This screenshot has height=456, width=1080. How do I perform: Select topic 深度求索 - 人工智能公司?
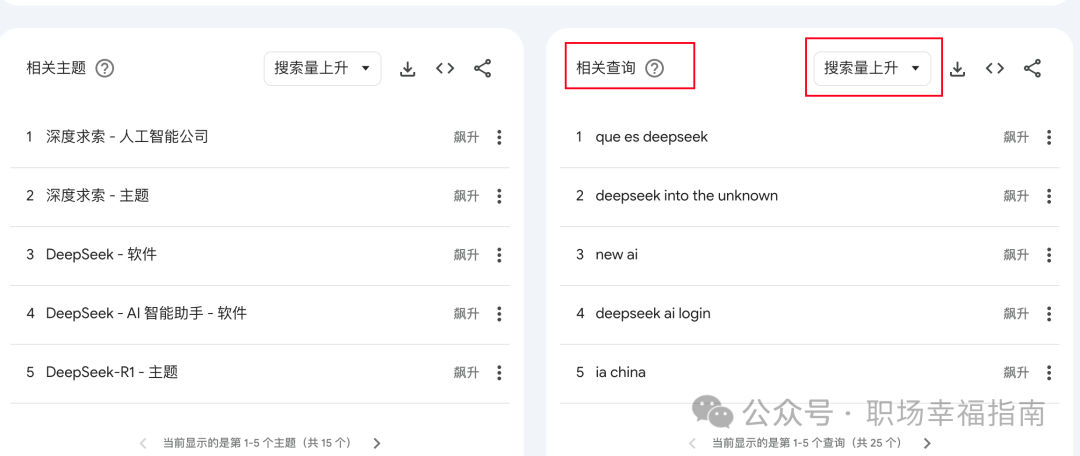(x=127, y=137)
